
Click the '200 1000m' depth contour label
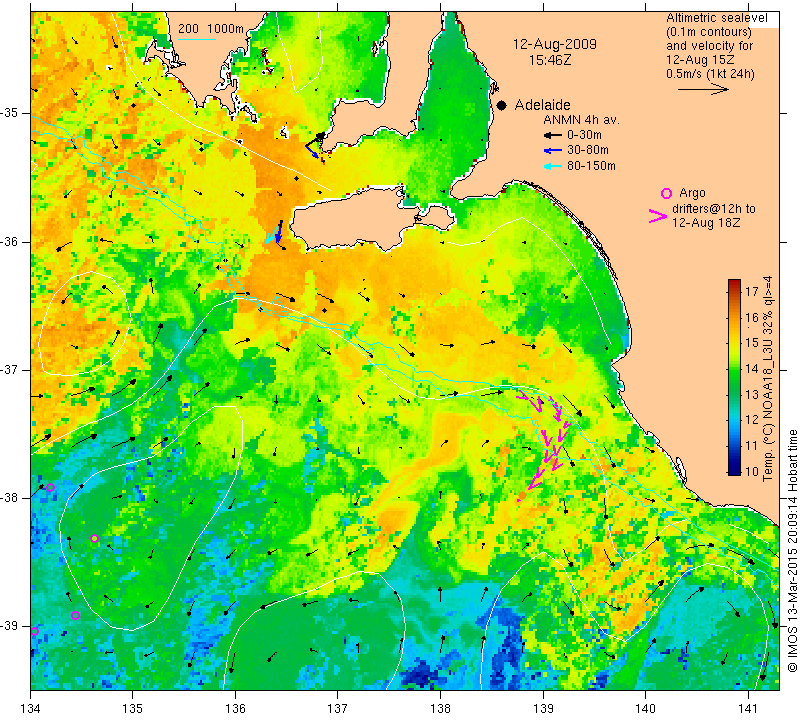coord(211,29)
